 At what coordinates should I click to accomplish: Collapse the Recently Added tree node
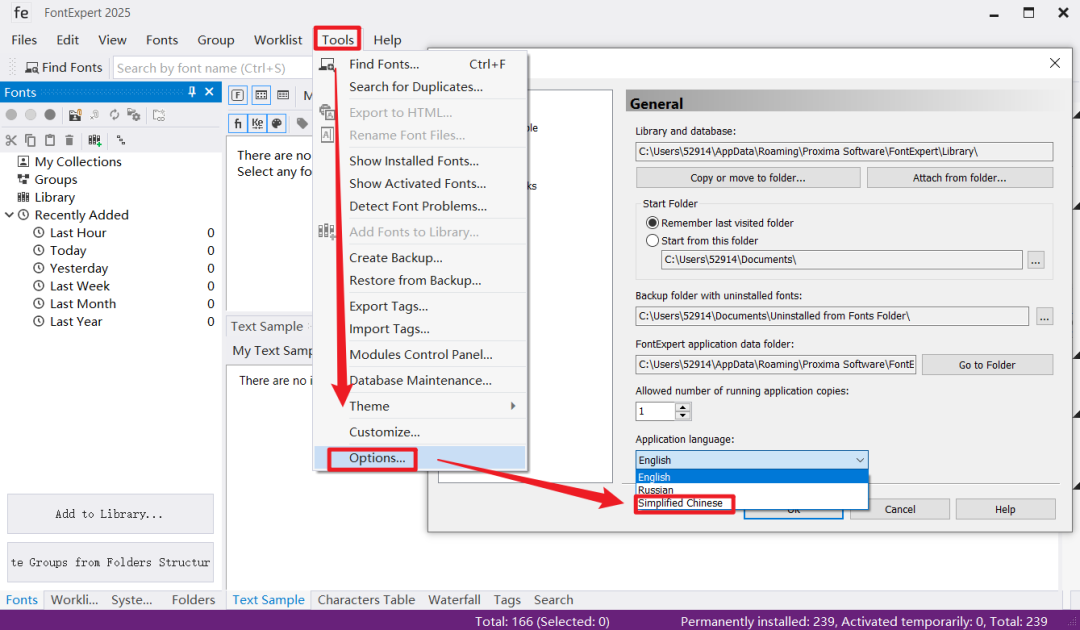(9, 215)
